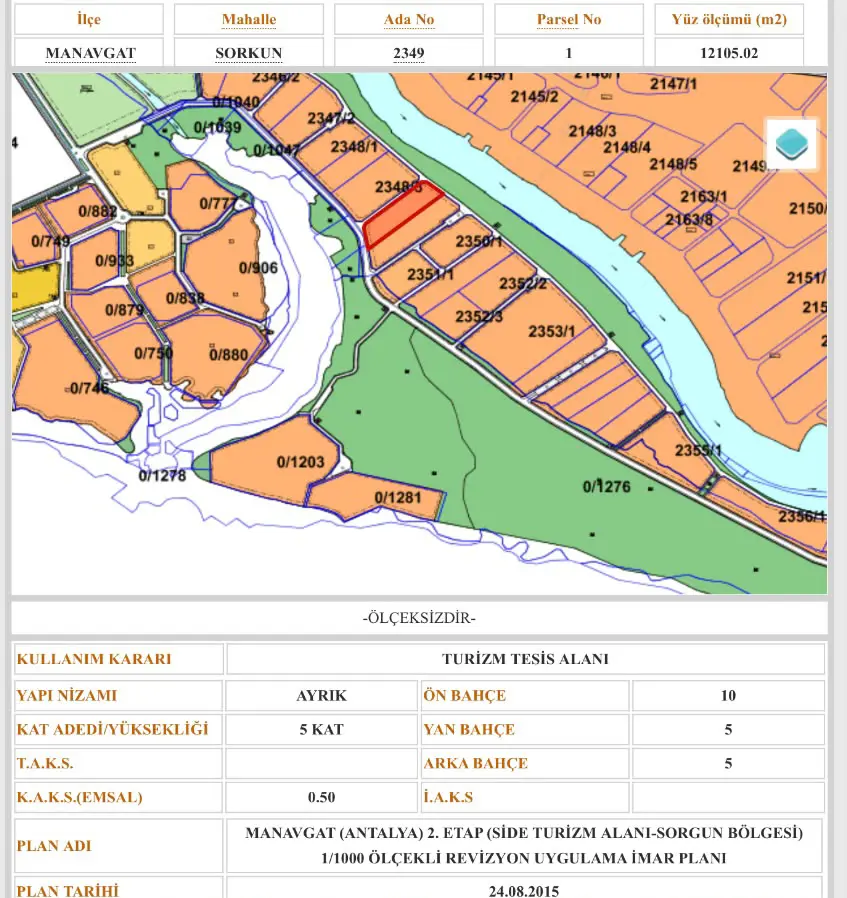Click parcel label 2355/1 on map

coord(698,450)
